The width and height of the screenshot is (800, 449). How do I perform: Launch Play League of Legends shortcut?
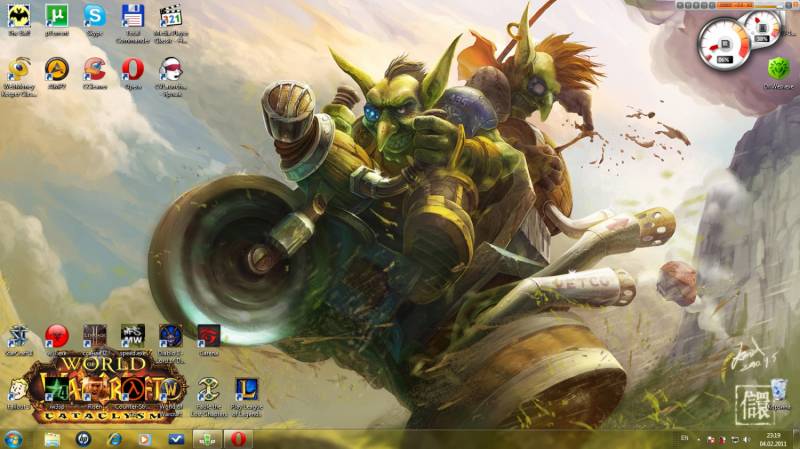point(246,397)
